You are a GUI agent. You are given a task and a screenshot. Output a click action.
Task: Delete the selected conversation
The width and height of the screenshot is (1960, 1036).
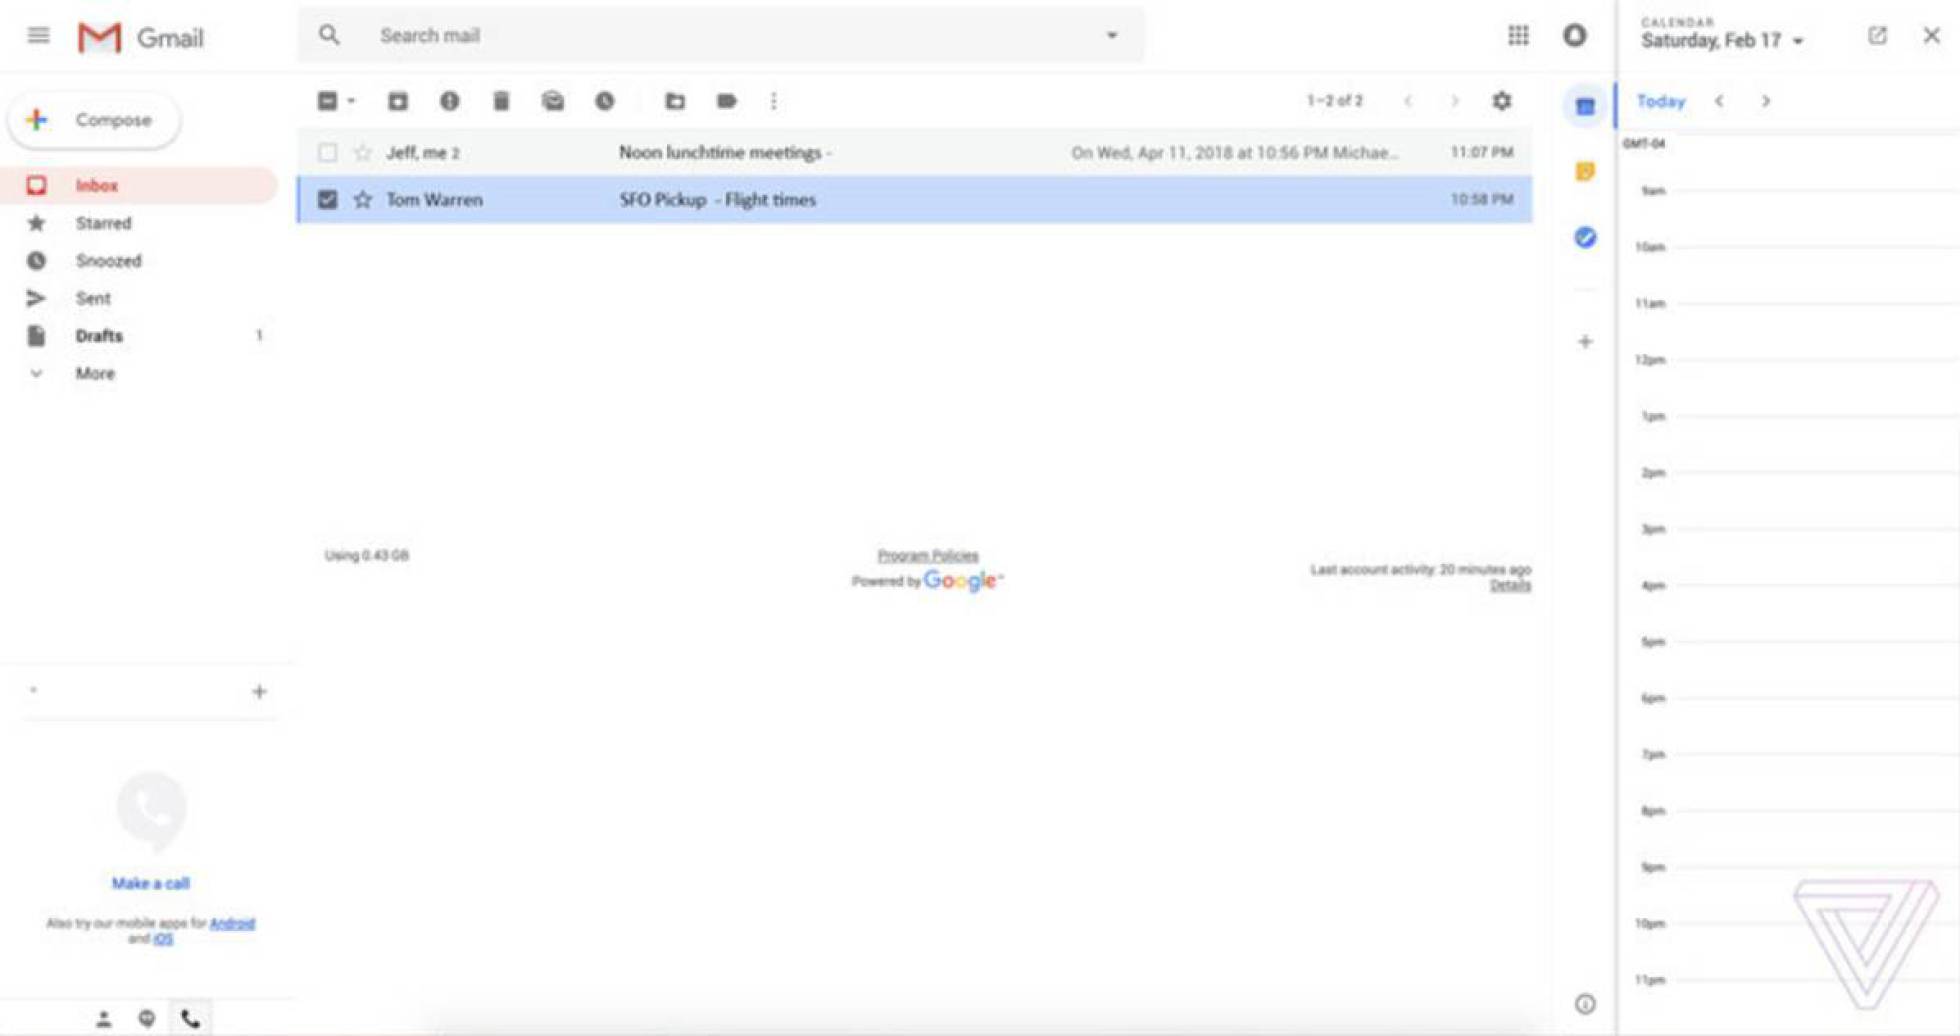pyautogui.click(x=502, y=100)
